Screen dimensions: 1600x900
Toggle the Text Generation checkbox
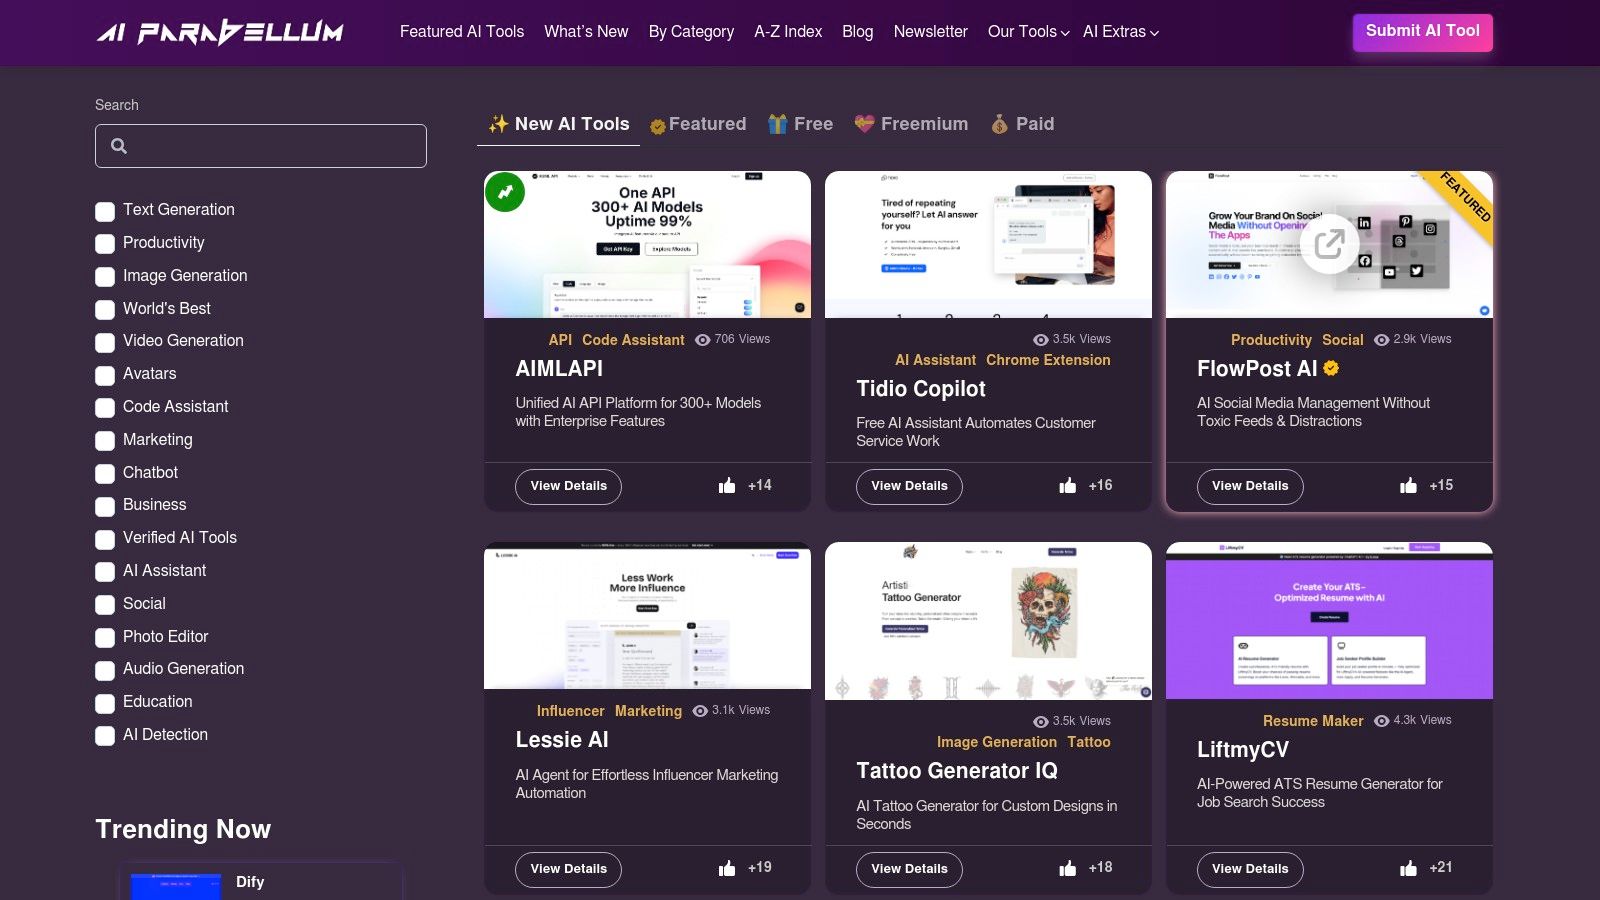click(105, 211)
